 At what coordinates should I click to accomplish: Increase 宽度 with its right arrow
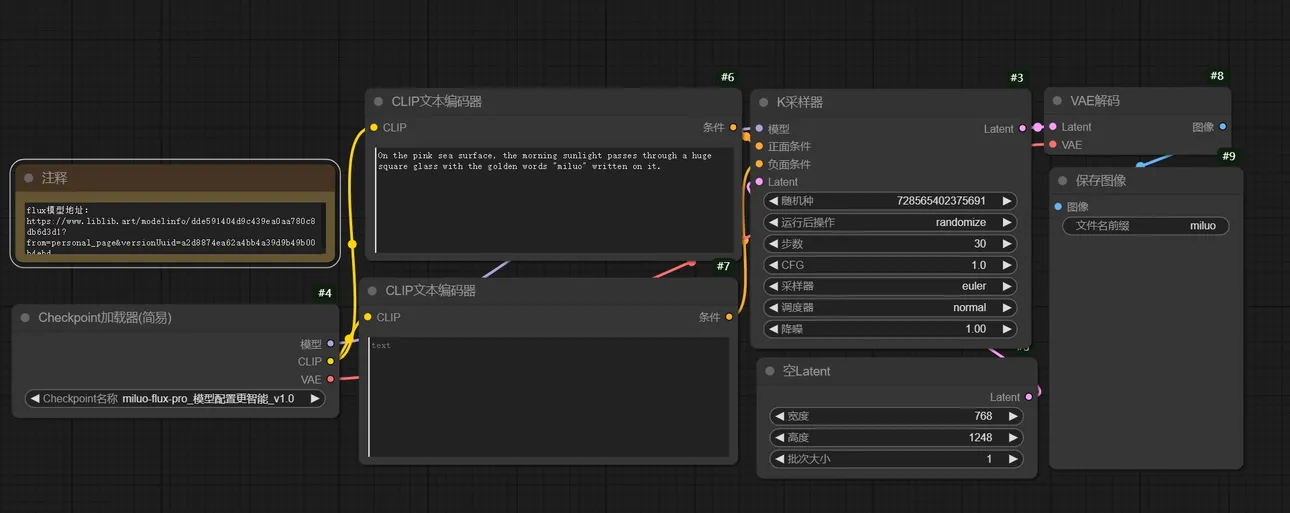(1013, 417)
